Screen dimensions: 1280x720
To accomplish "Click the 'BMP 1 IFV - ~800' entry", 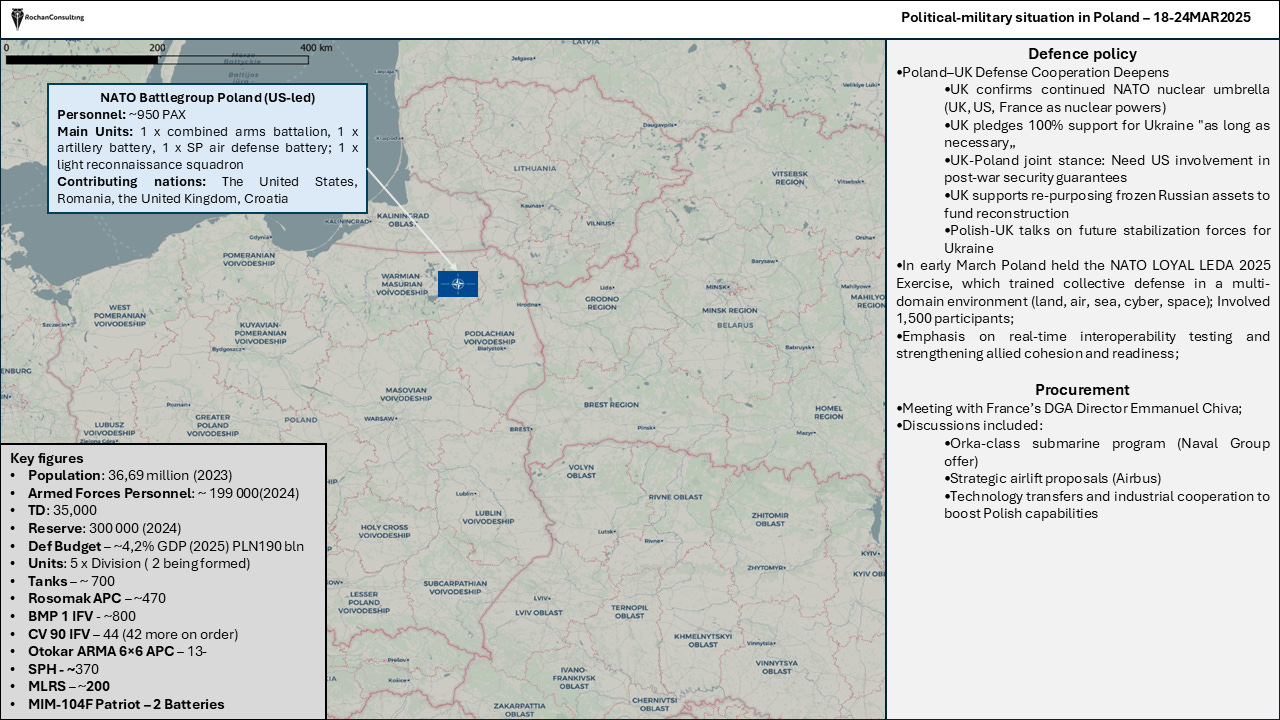I will point(82,616).
